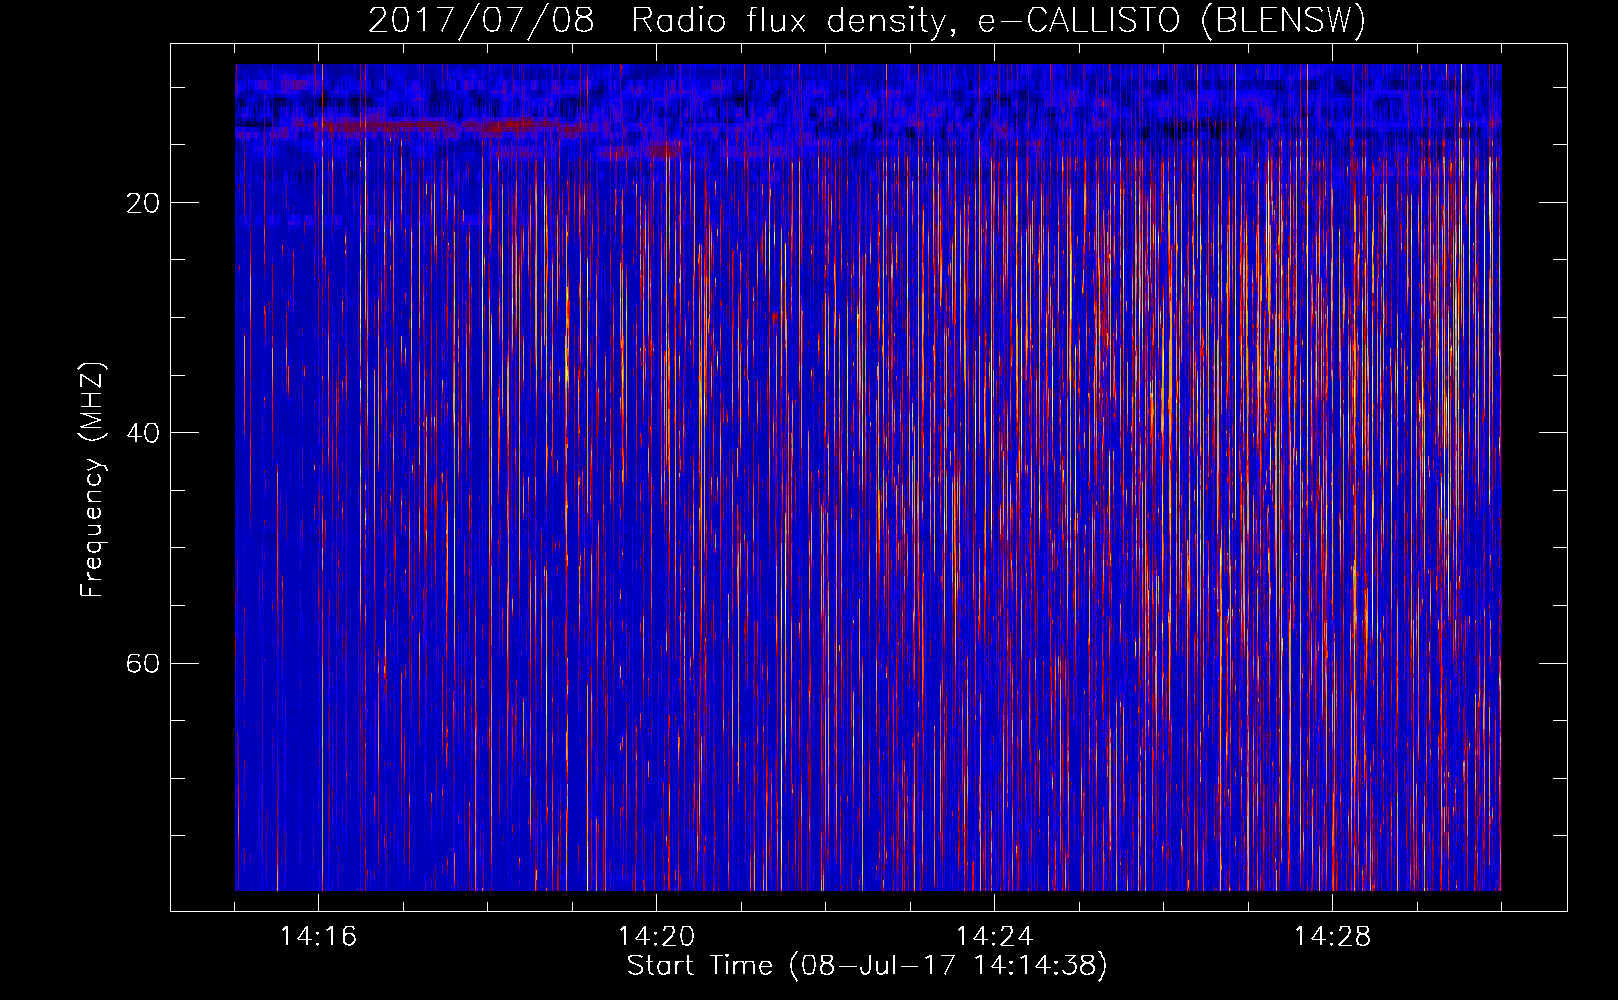Click the 14:28 time tick label
The image size is (1618, 1000).
coord(1333,936)
